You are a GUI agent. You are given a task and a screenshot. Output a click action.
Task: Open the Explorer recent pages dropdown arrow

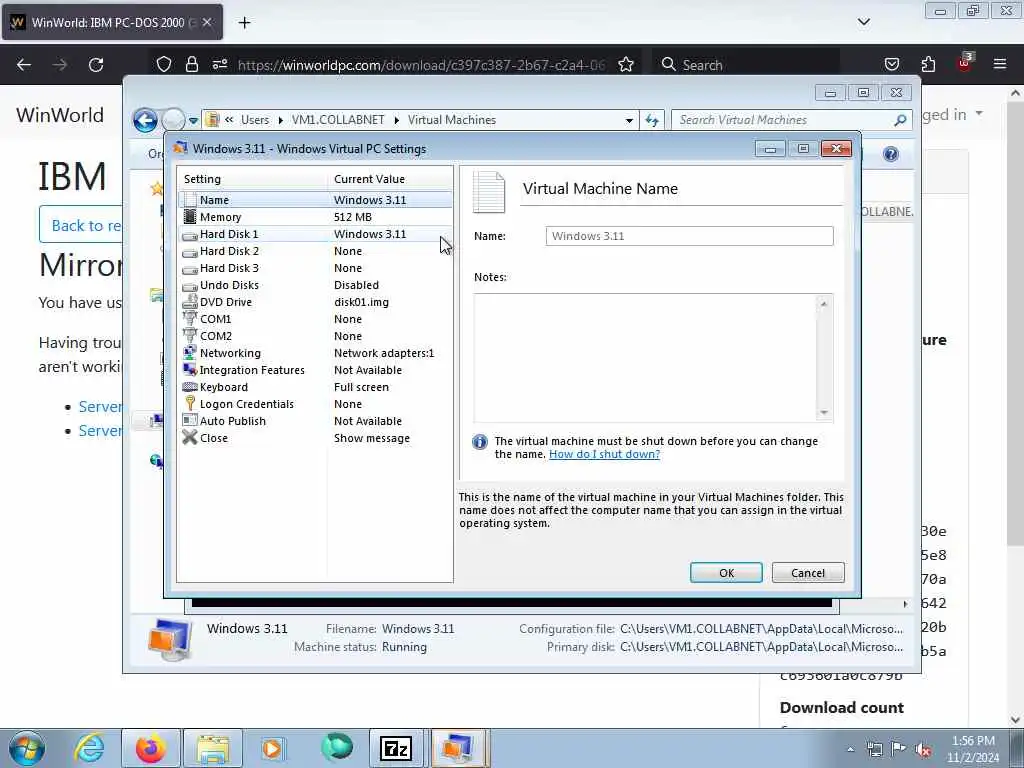point(193,121)
